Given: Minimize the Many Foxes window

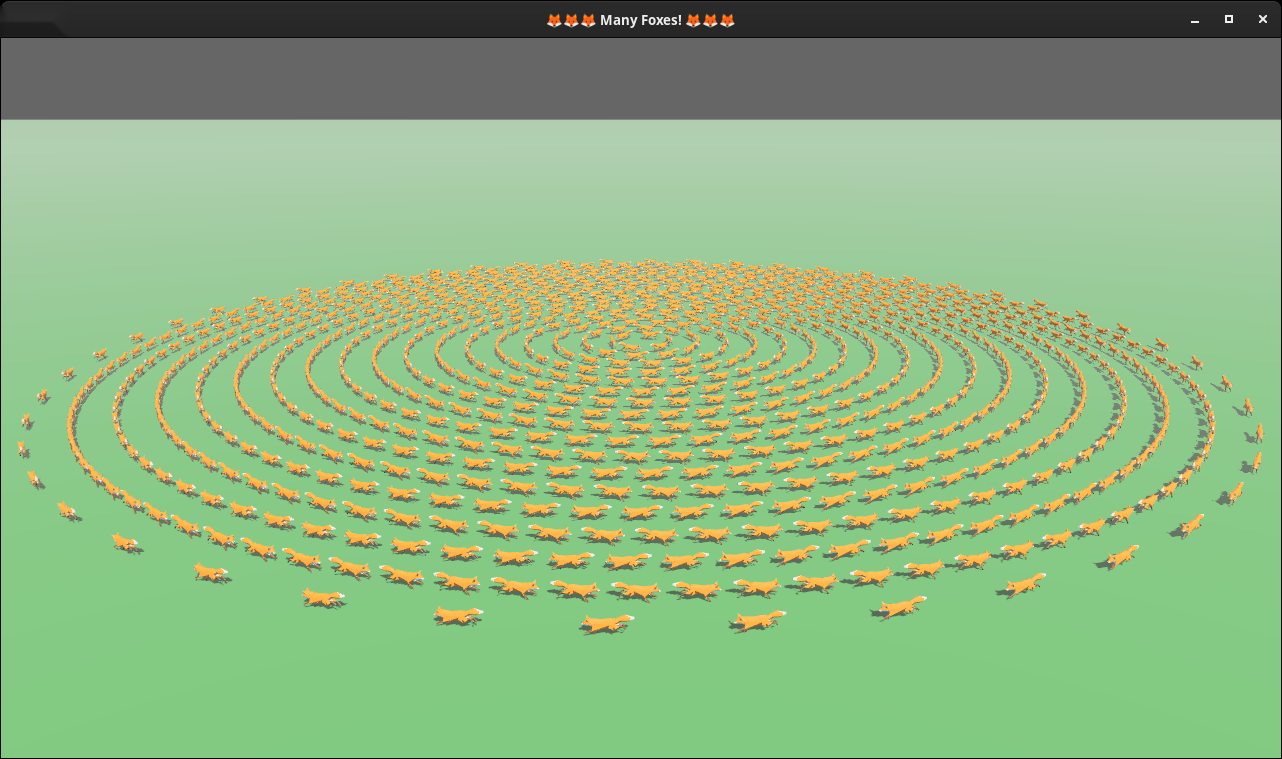Looking at the screenshot, I should point(1195,20).
